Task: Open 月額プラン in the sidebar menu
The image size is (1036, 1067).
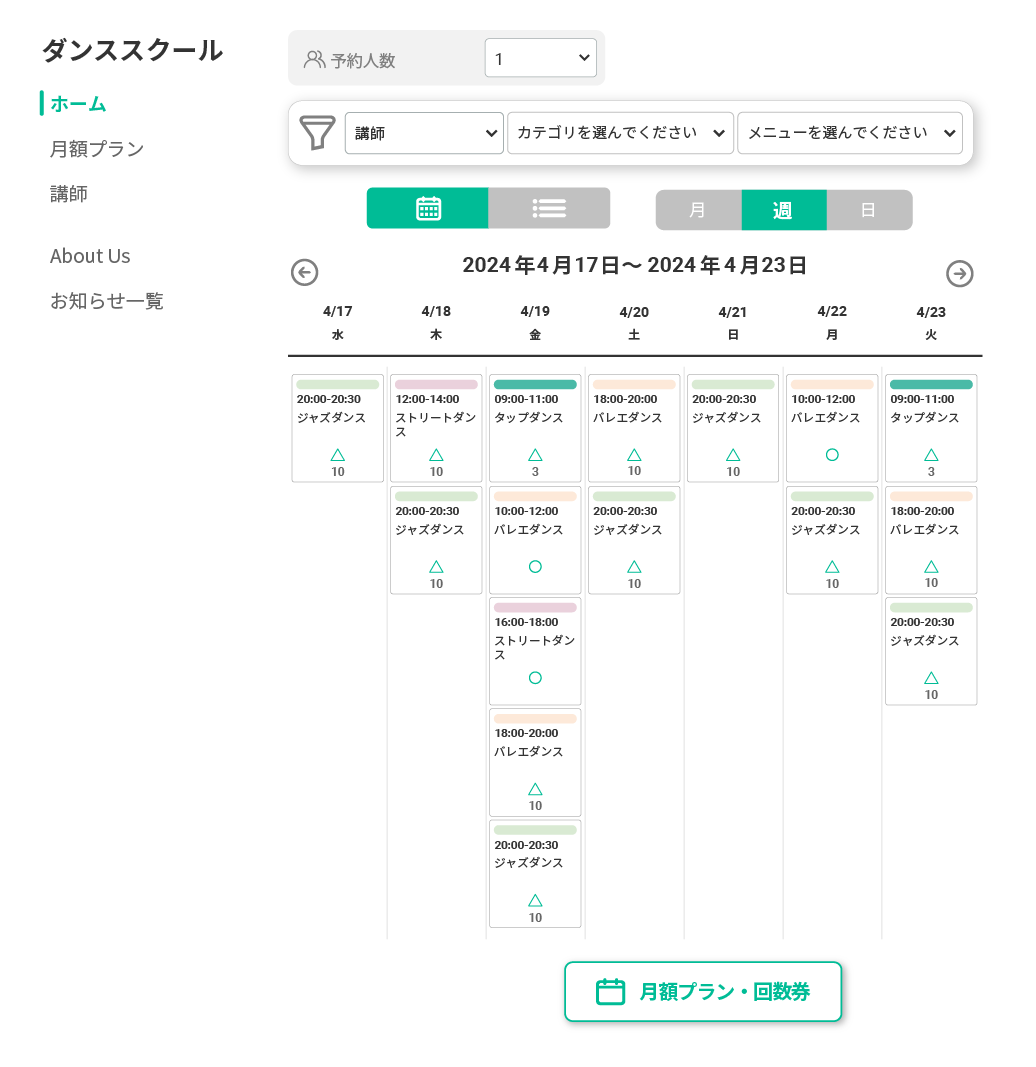Action: click(97, 149)
